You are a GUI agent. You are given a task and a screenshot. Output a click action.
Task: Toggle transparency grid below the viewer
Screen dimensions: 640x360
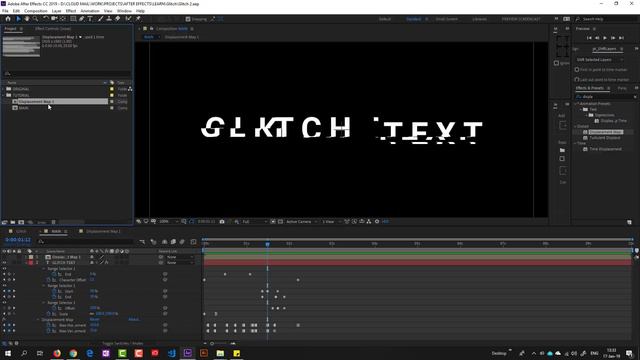pyautogui.click(x=280, y=222)
